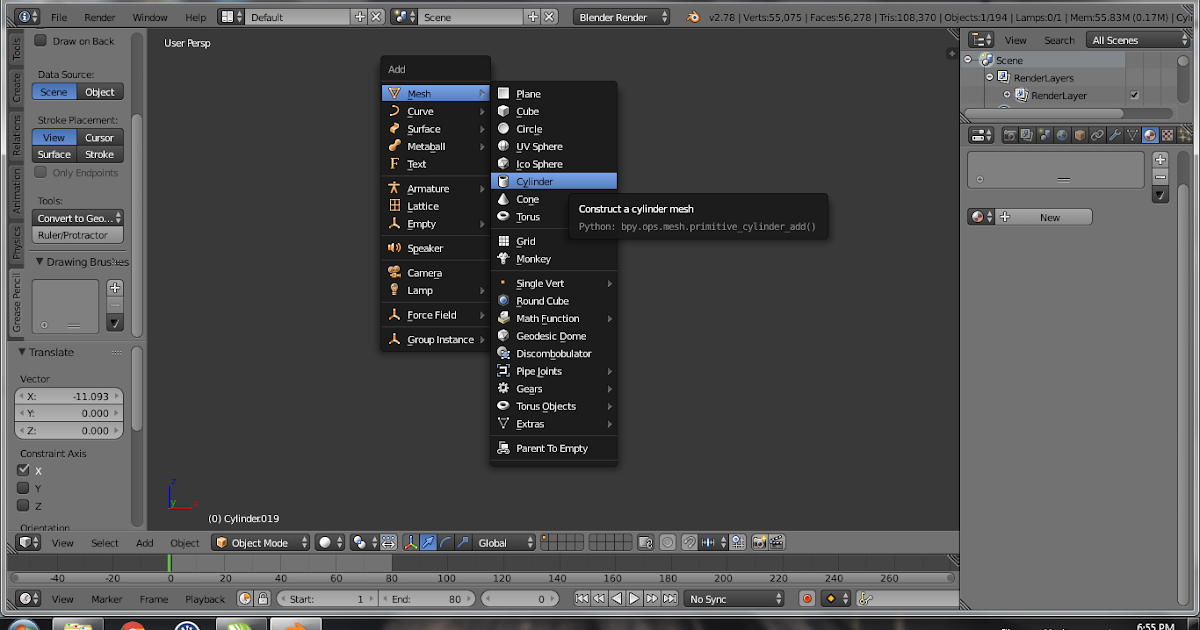
Task: Check the Y constraint axis
Action: pyautogui.click(x=23, y=488)
